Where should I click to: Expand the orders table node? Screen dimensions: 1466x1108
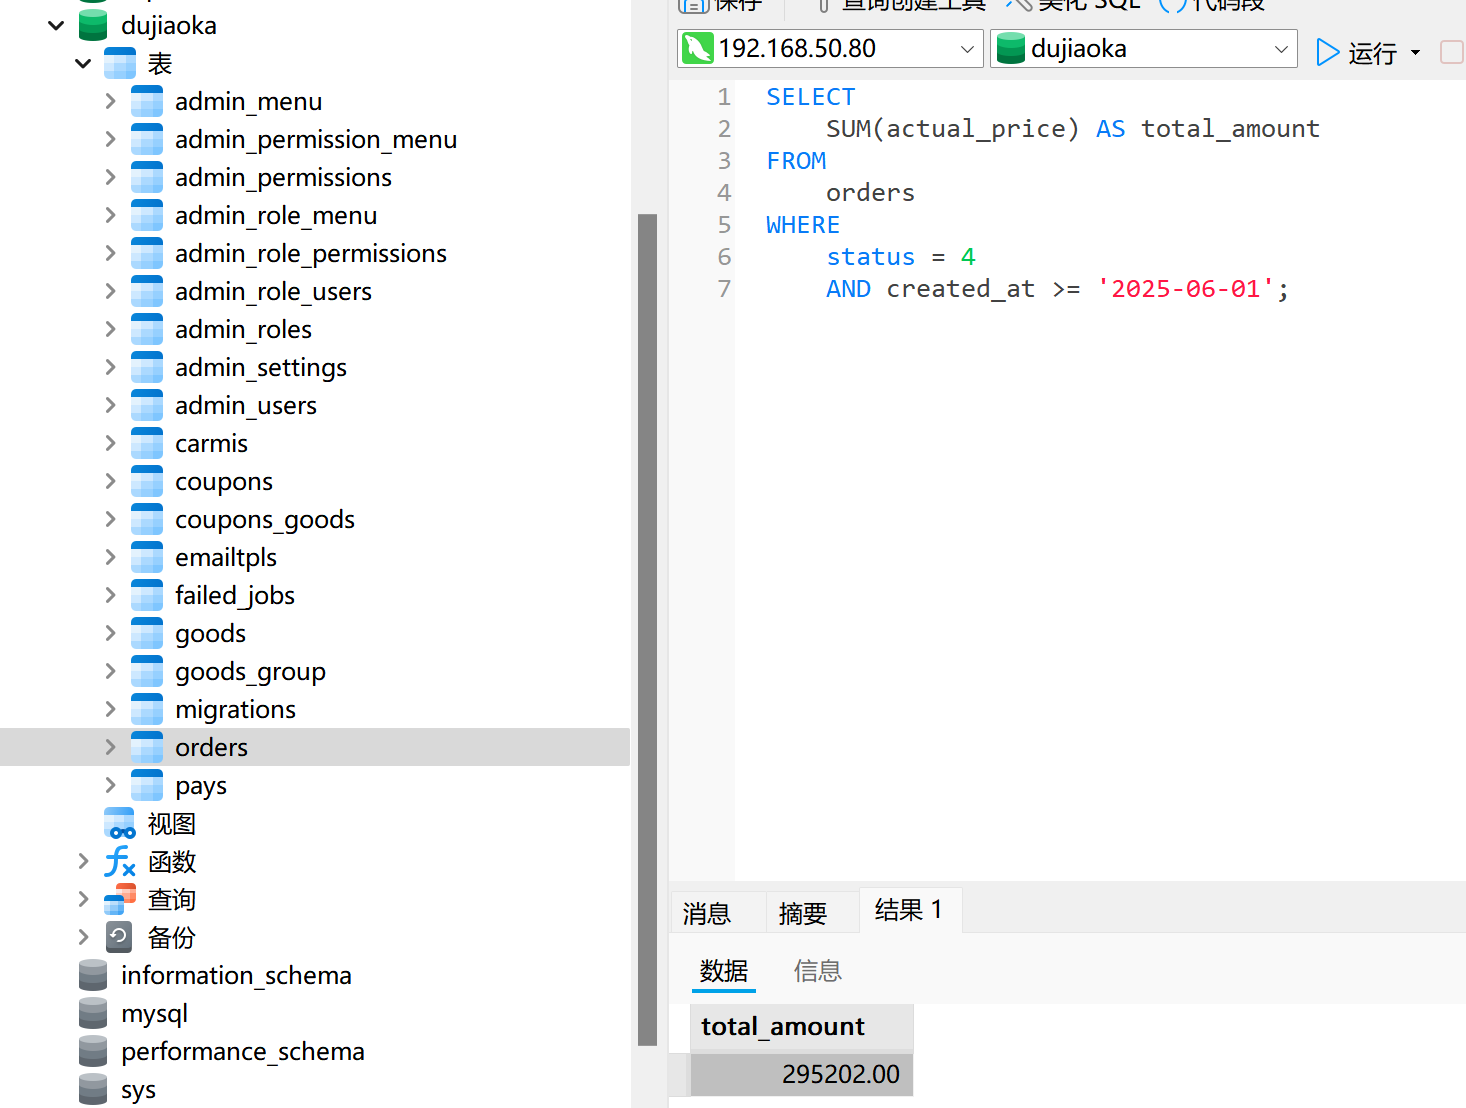(x=110, y=747)
